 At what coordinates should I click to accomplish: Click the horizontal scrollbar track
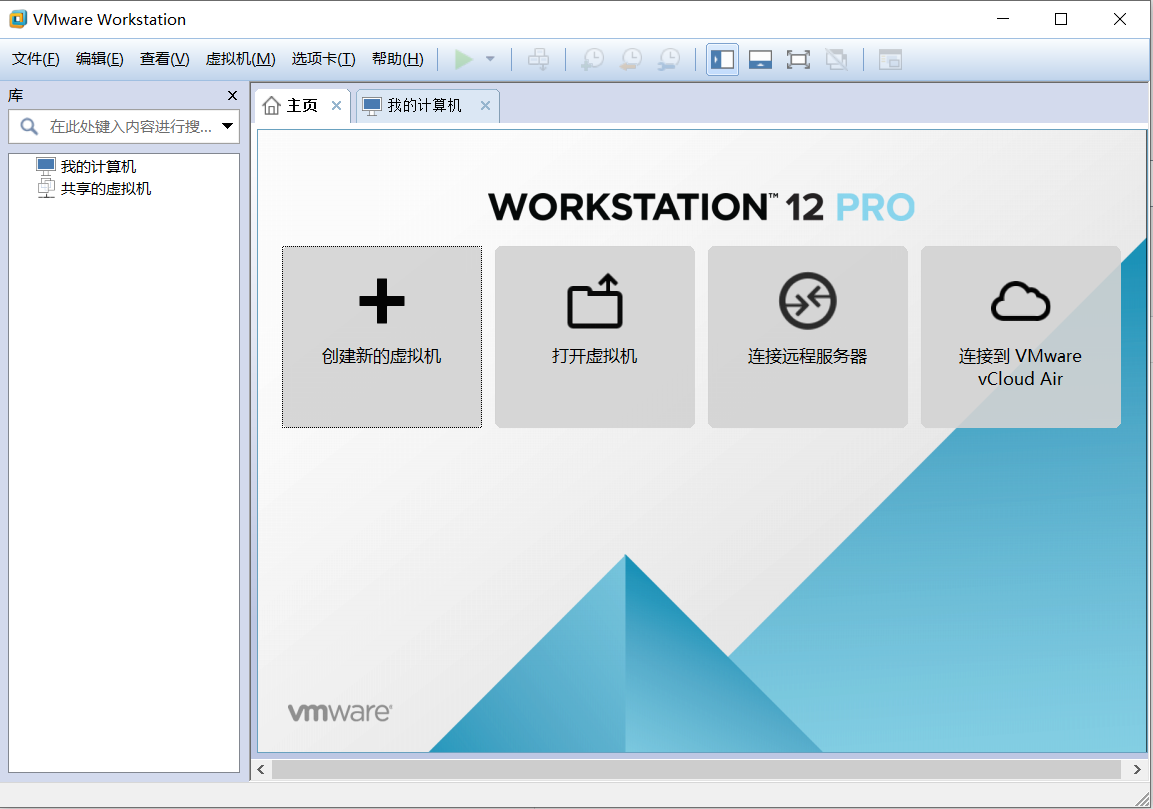pos(696,769)
